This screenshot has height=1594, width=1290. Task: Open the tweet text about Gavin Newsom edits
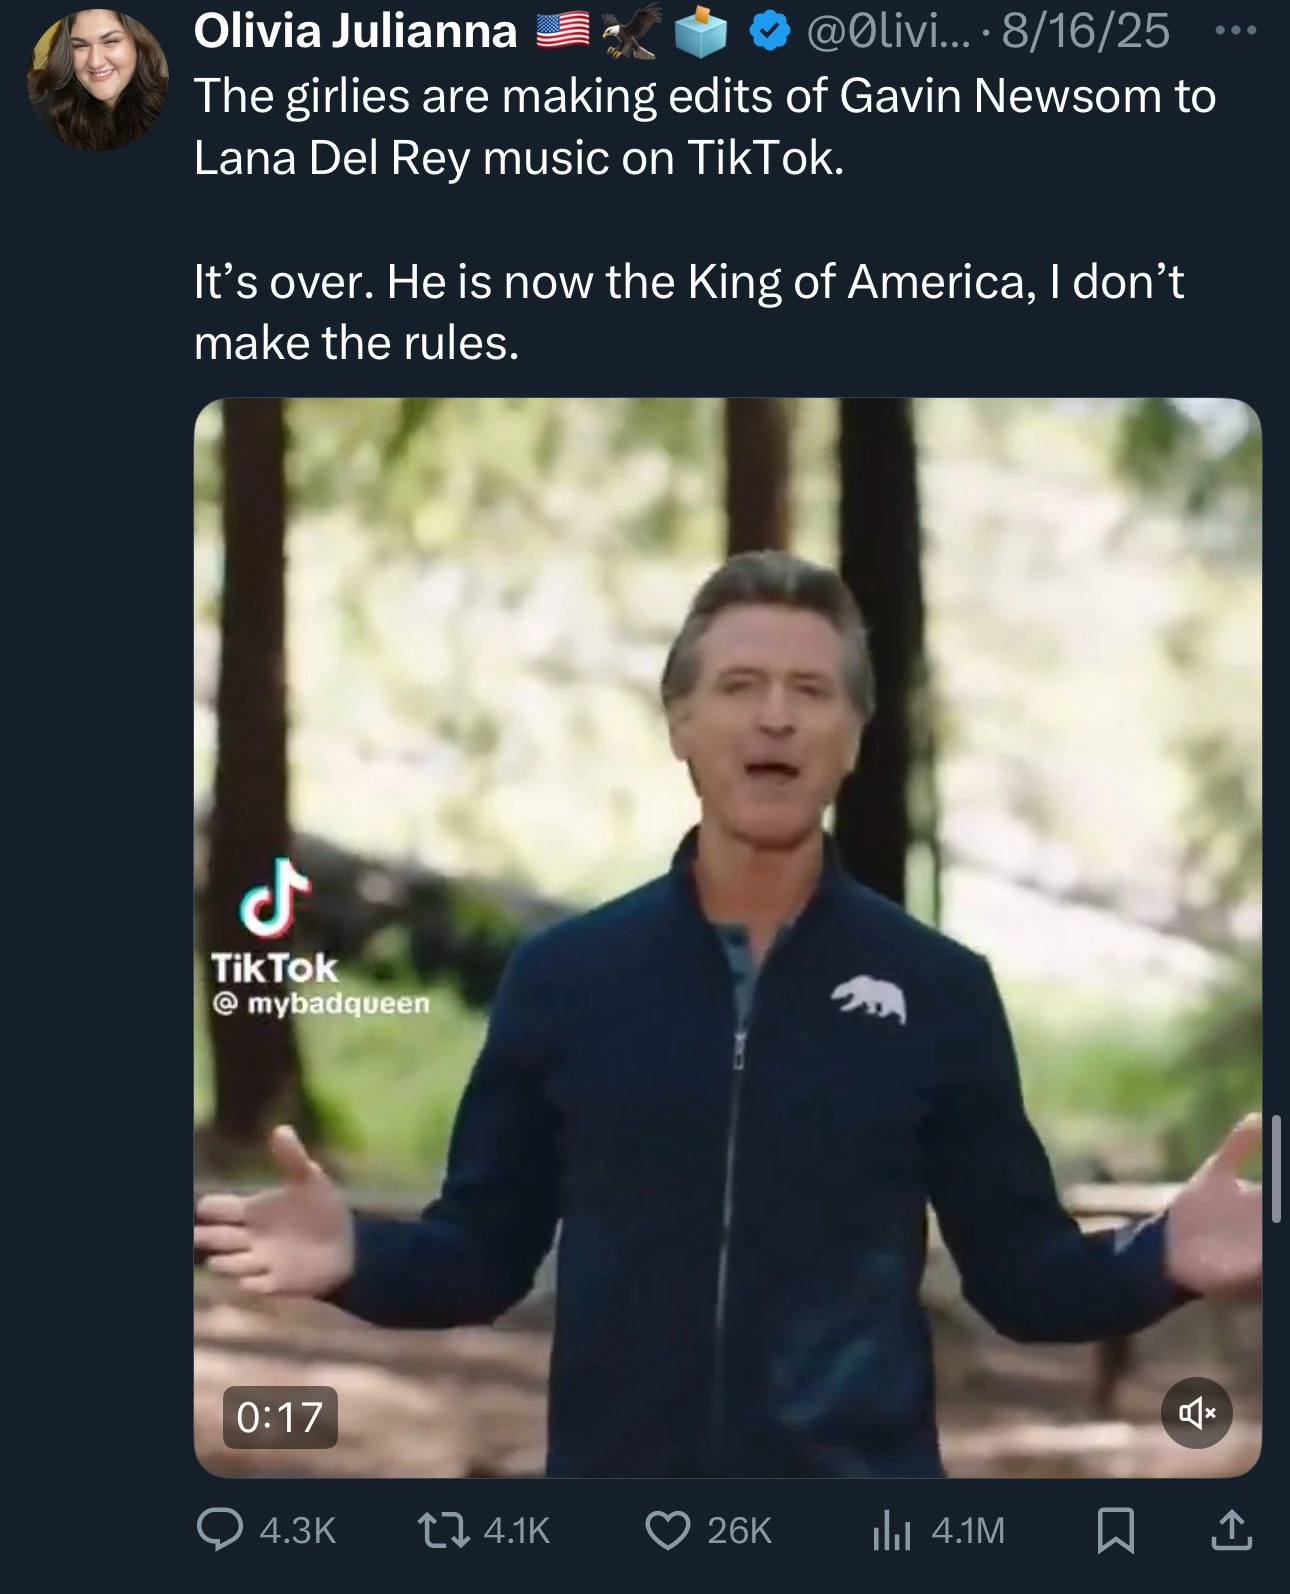tap(704, 126)
